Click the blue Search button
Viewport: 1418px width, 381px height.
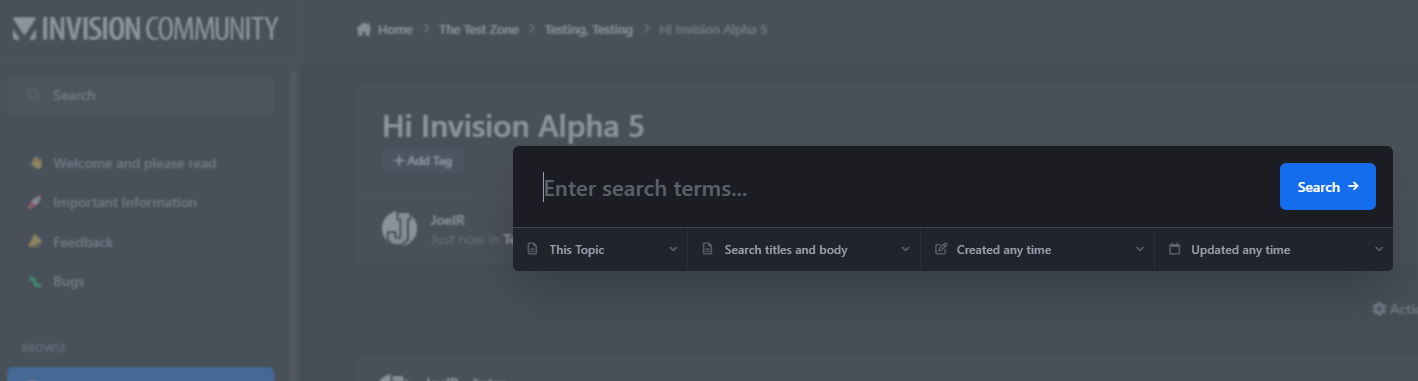click(1327, 187)
